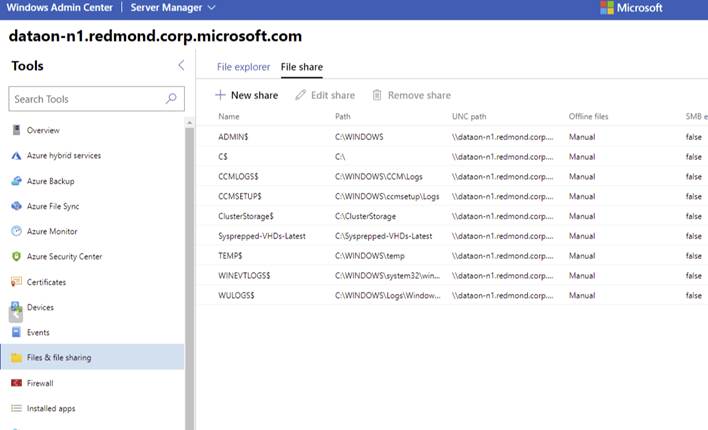
Task: Click the Remove share button
Action: pos(411,95)
